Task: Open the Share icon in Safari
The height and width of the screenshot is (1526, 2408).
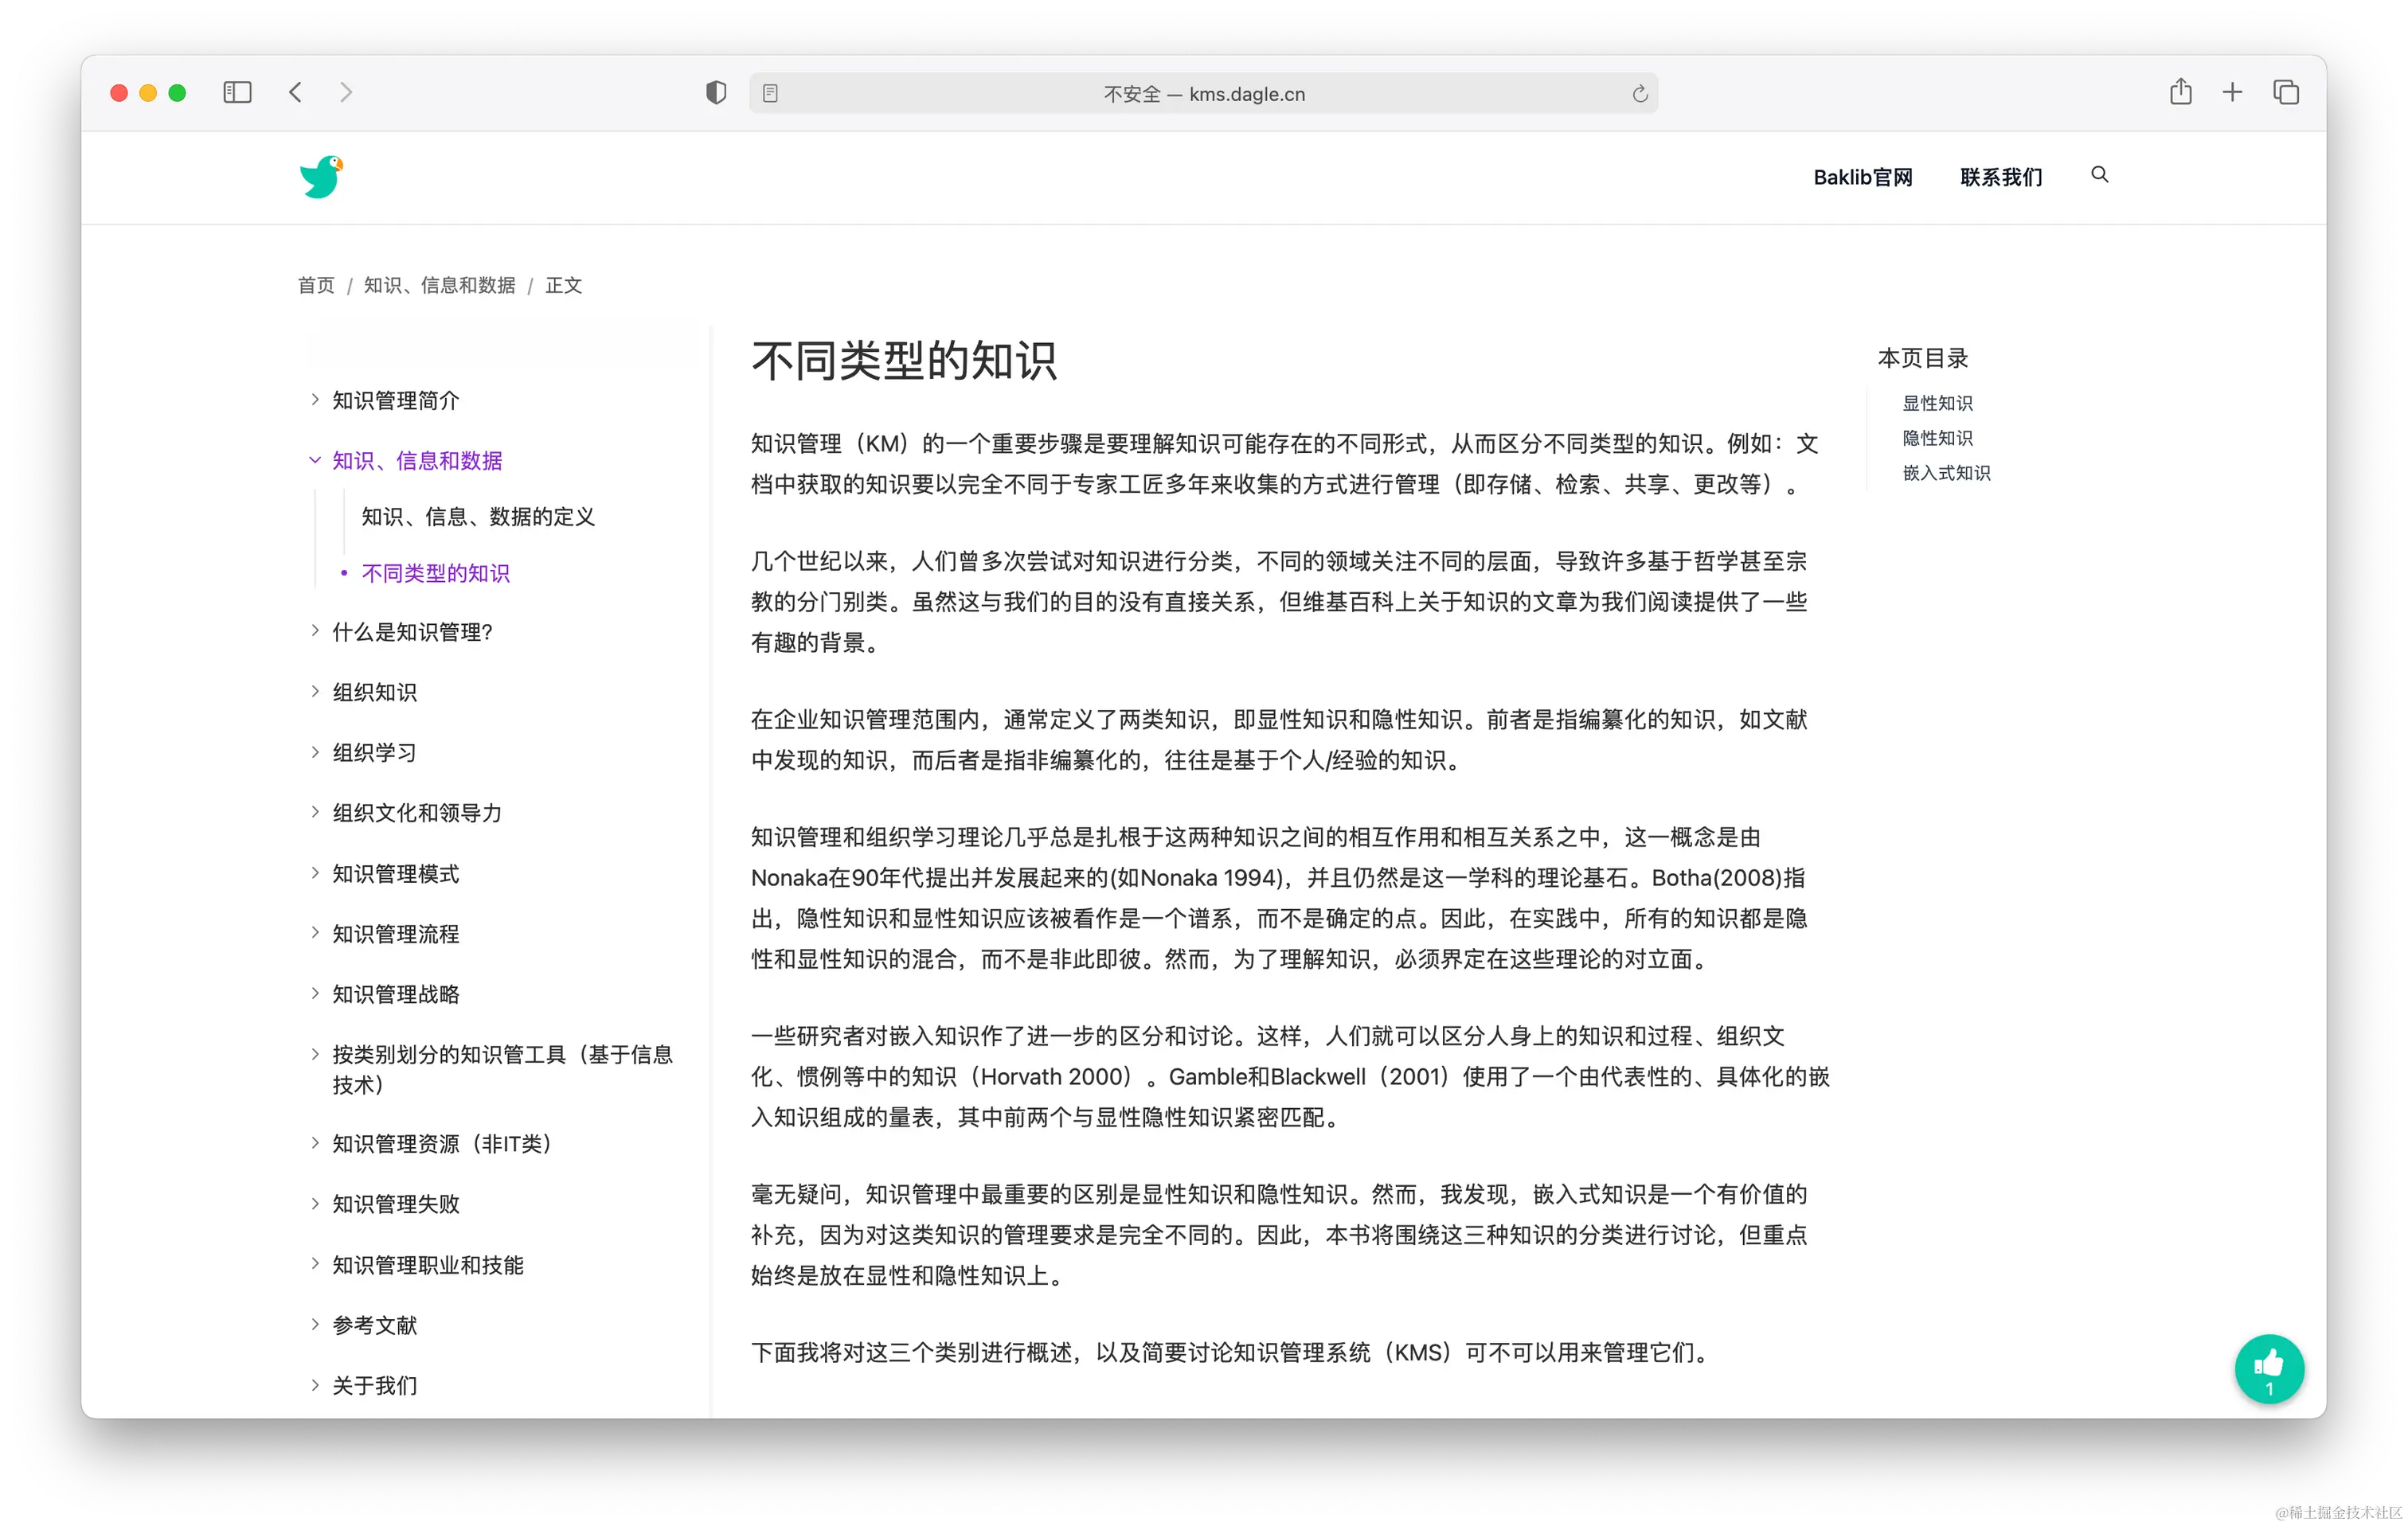Action: click(x=2180, y=93)
